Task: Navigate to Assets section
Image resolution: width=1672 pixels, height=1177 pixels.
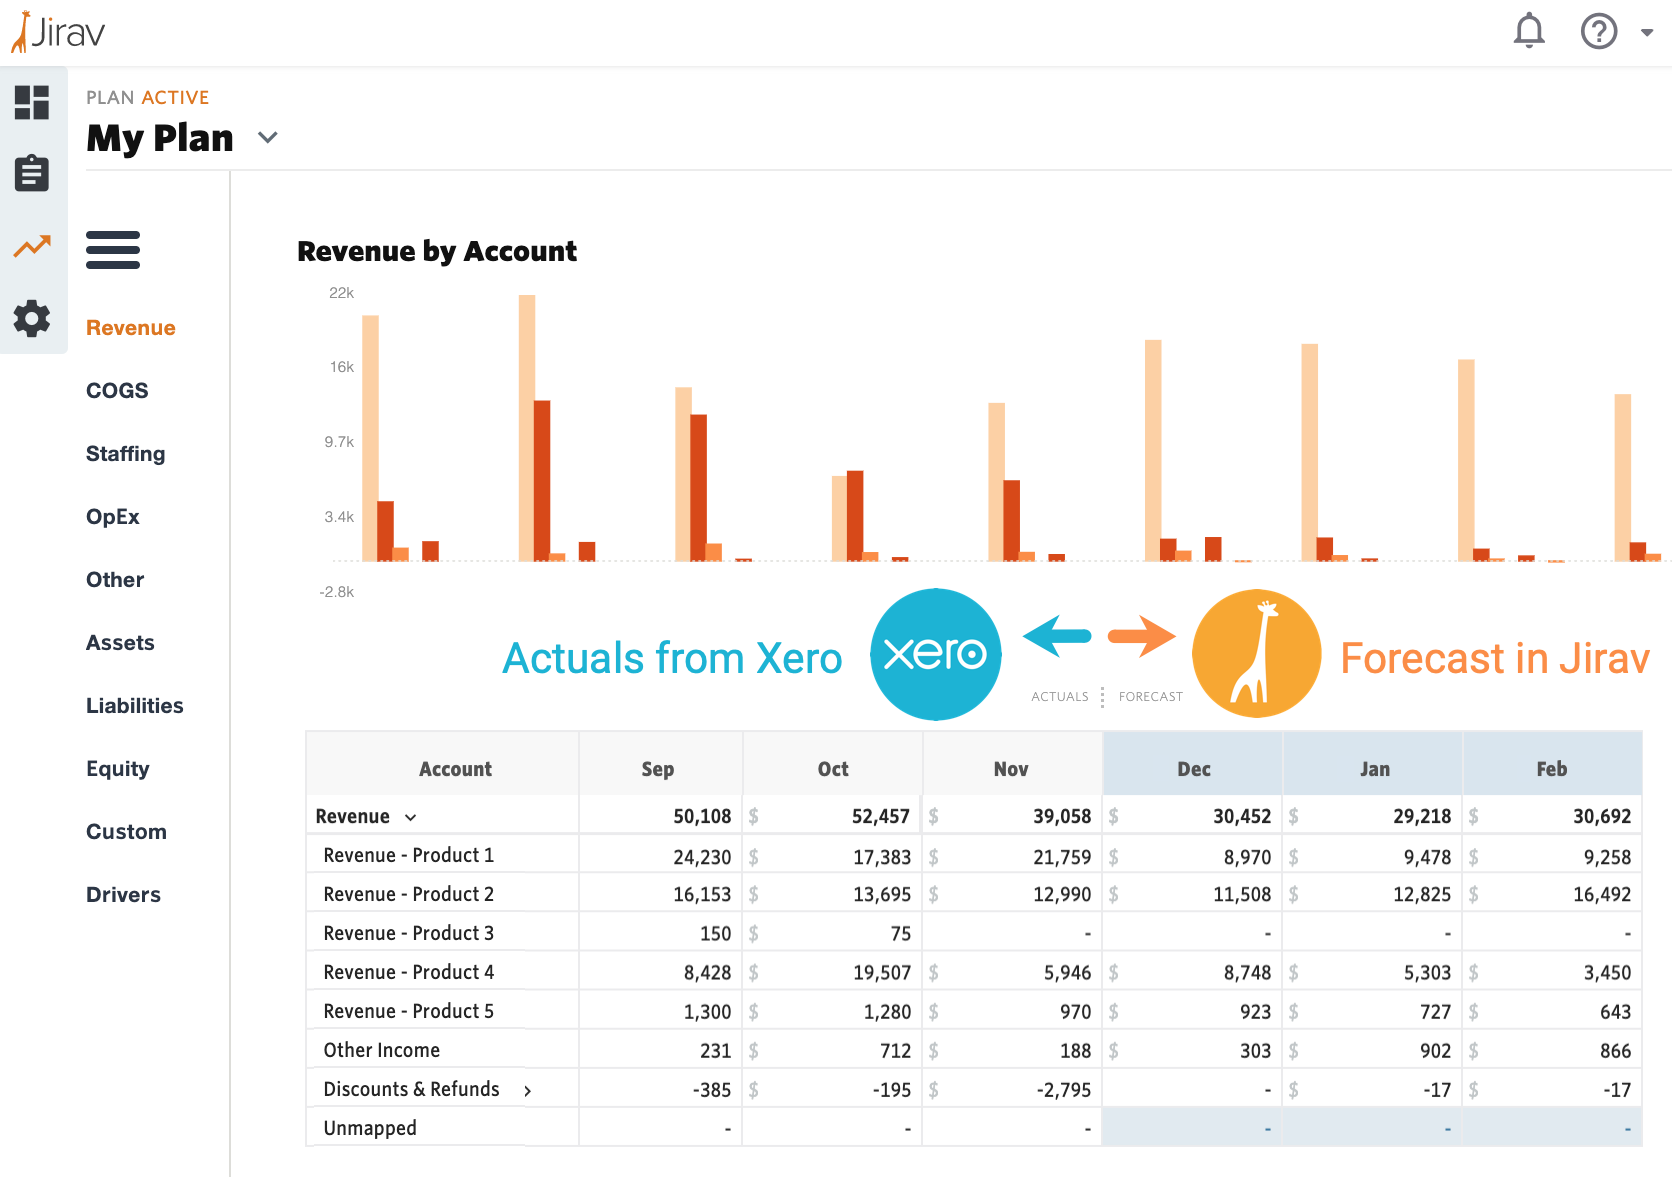Action: coord(120,643)
